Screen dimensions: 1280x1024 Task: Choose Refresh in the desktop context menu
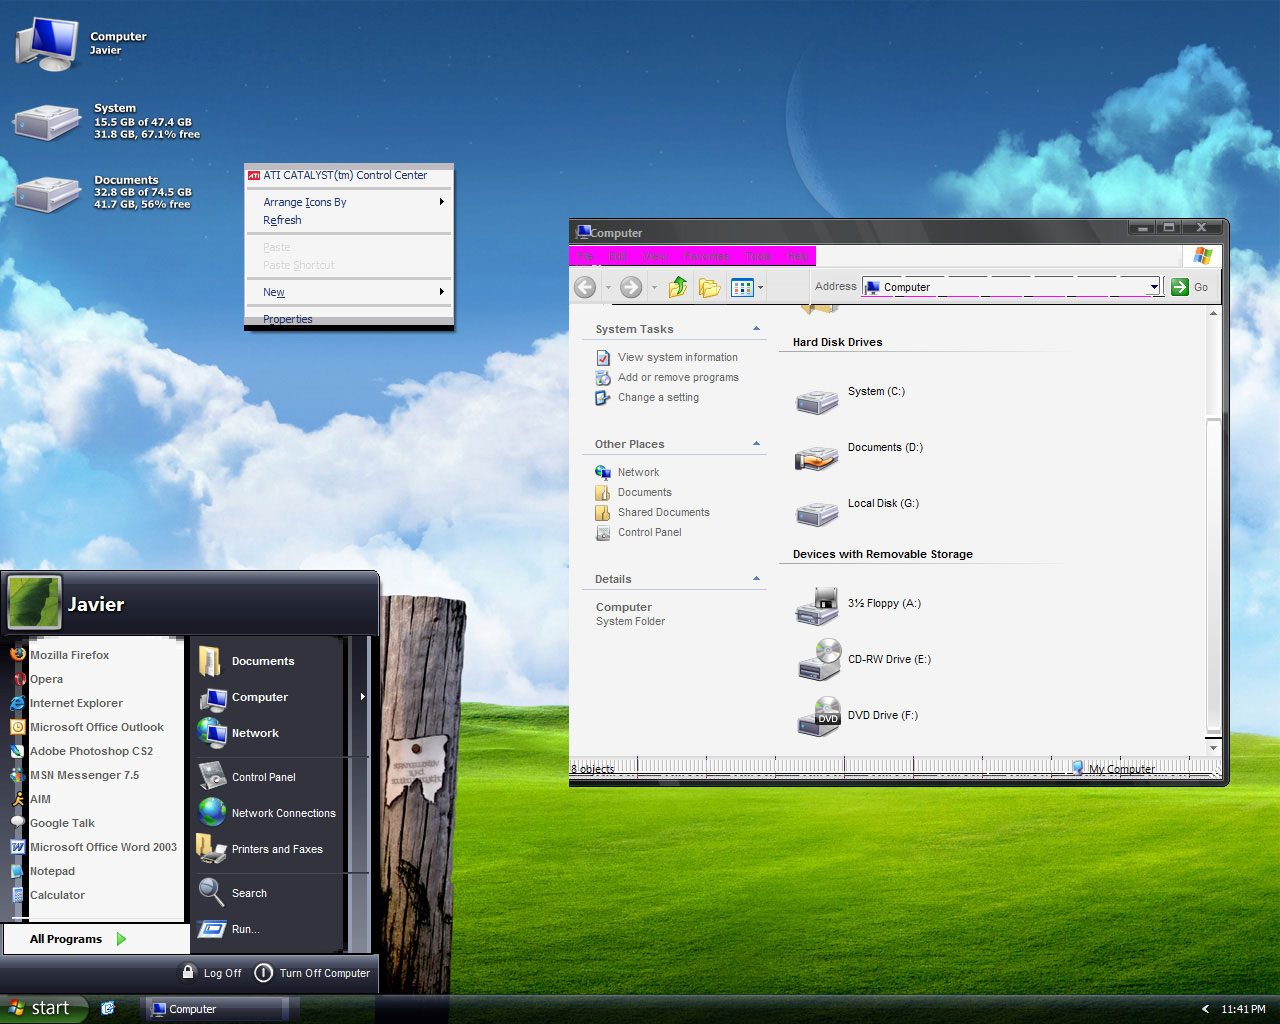point(282,220)
